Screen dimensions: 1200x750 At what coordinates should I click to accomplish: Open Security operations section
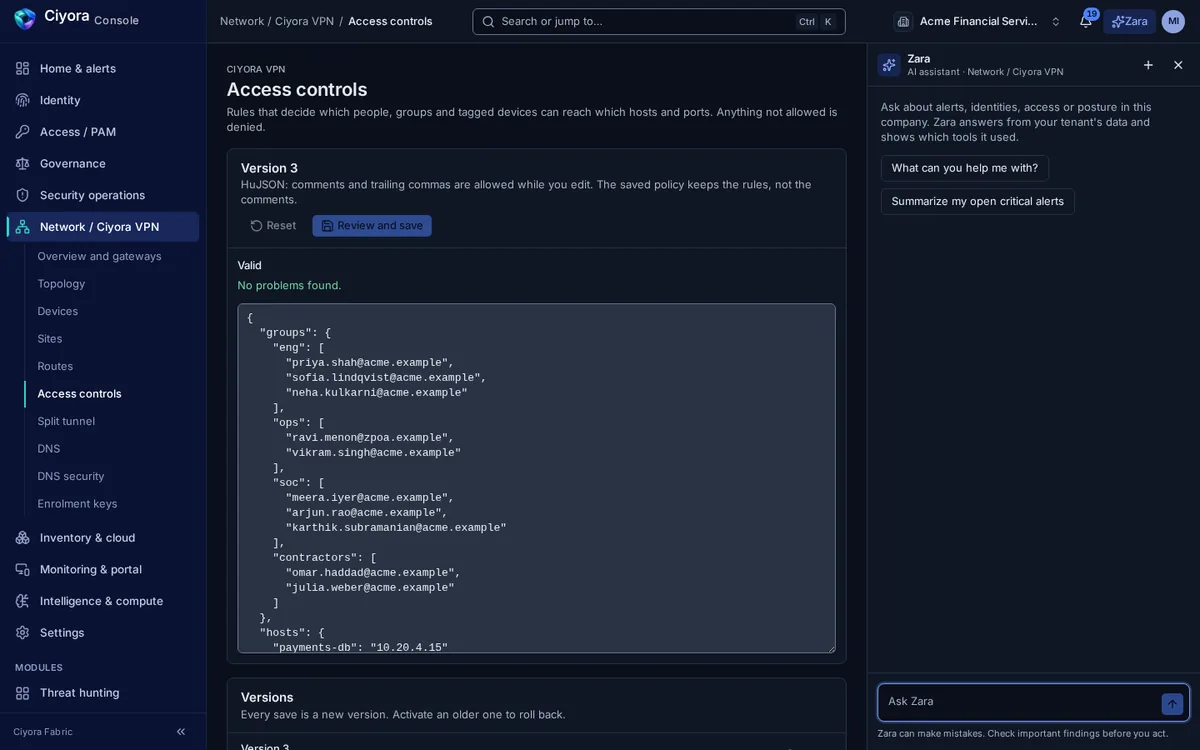pyautogui.click(x=103, y=195)
